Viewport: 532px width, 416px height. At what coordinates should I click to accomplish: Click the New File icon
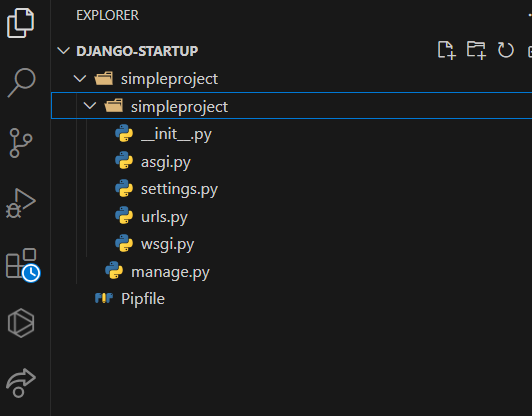point(446,51)
